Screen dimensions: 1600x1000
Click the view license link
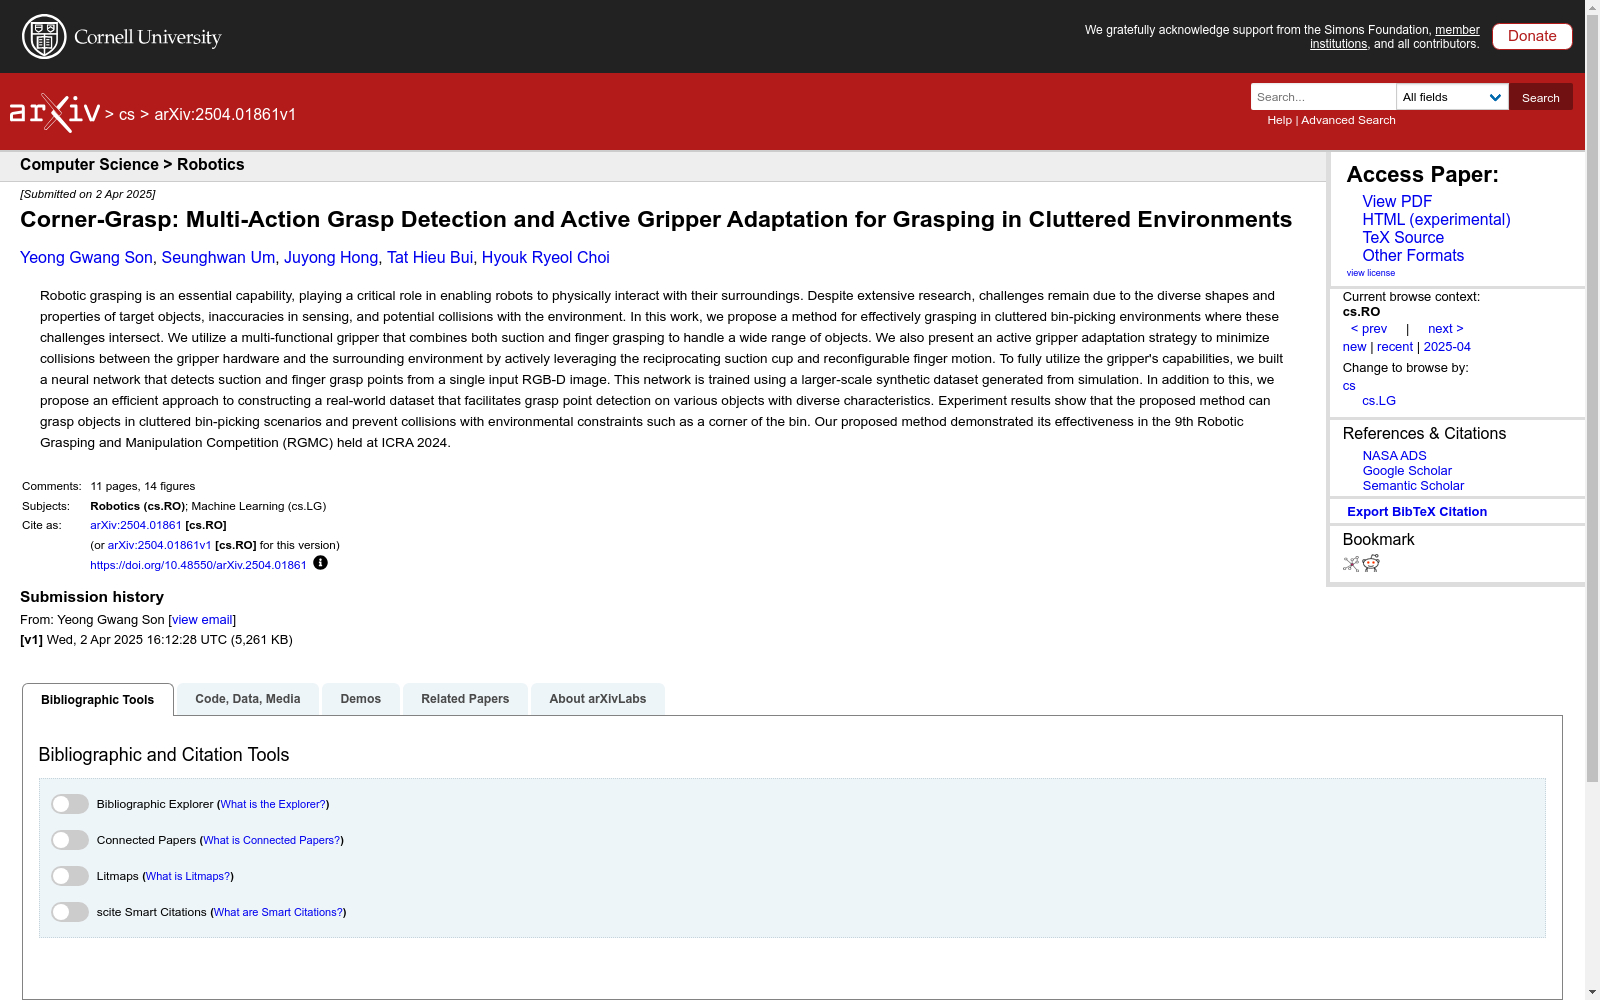[x=1371, y=273]
